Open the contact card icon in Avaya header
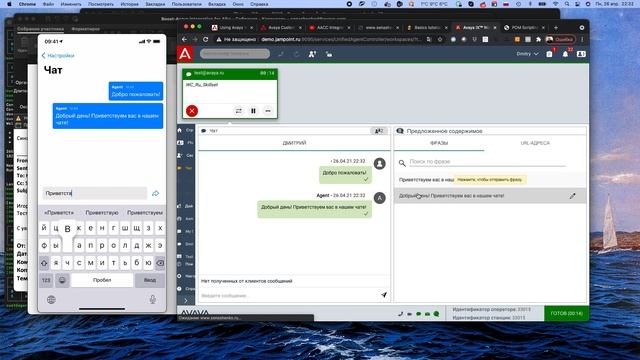Screen dimensions: 640x360 coord(581,54)
